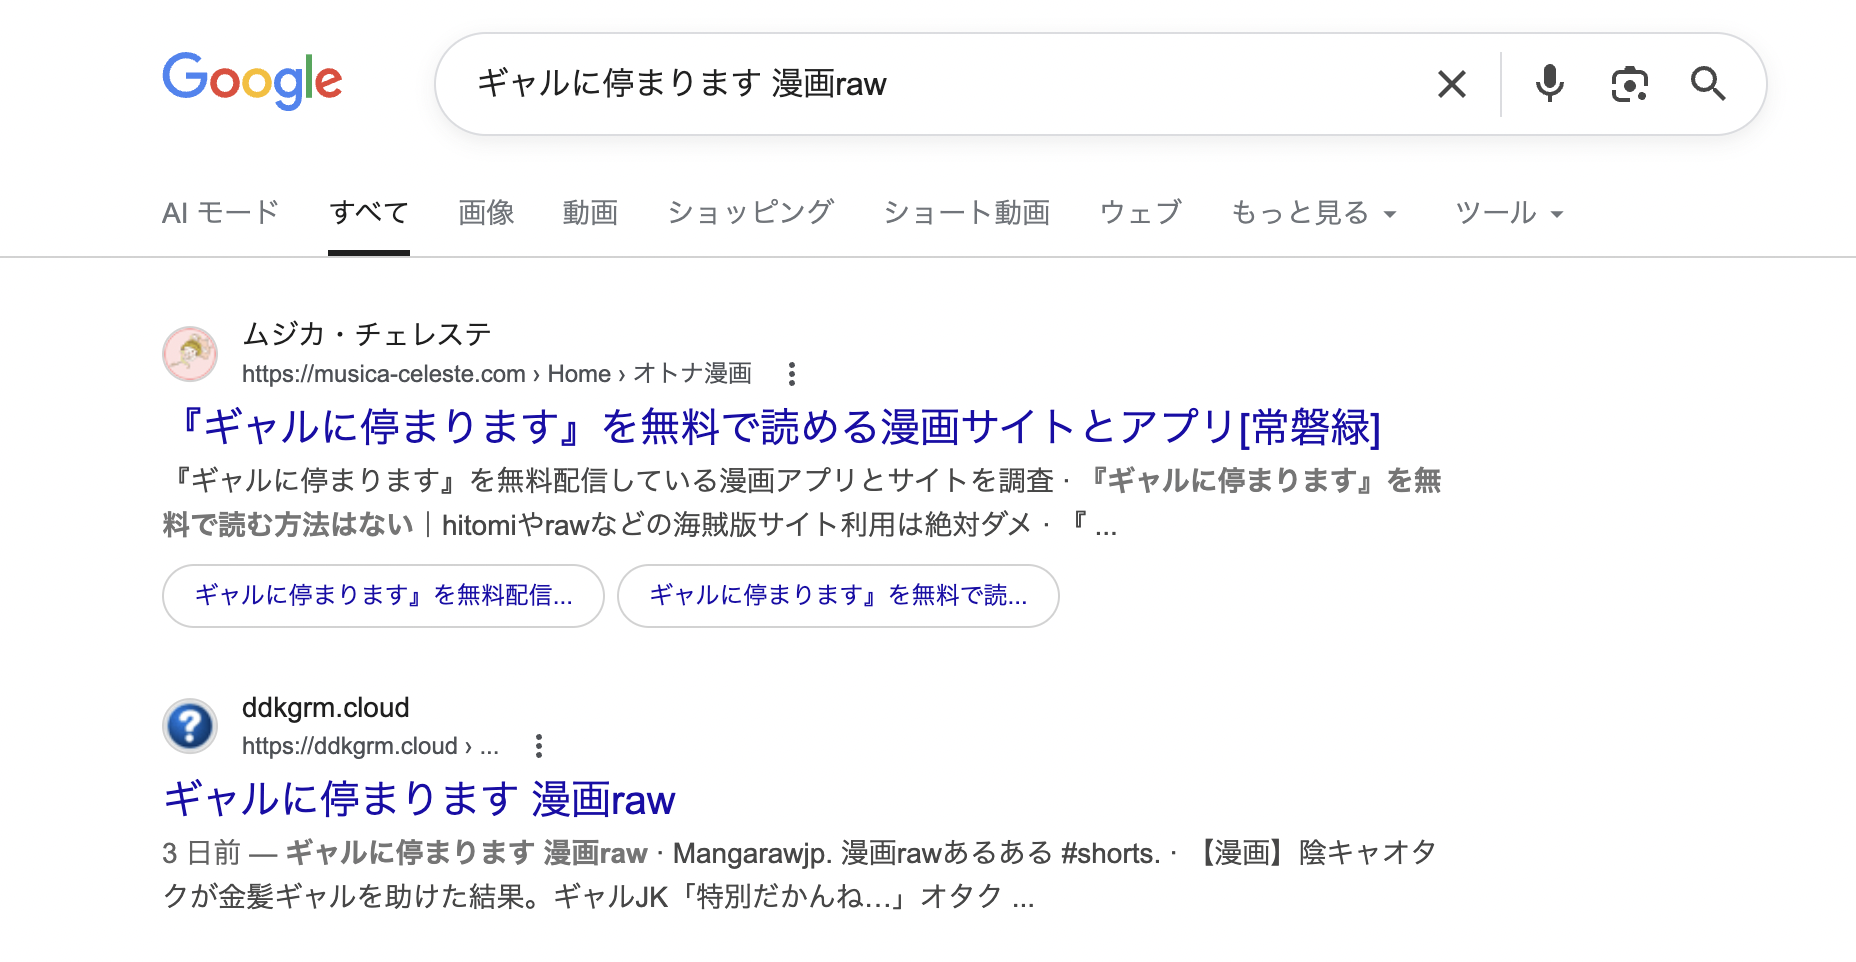Start voice search with microphone icon
The width and height of the screenshot is (1856, 962).
[1549, 84]
